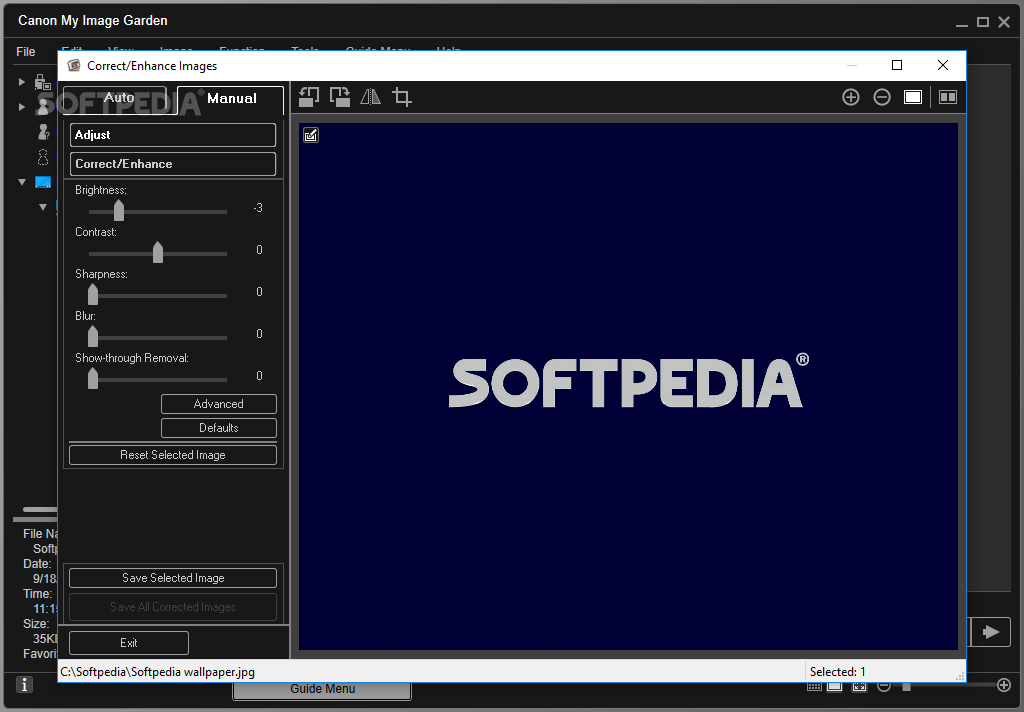1024x712 pixels.
Task: Select the Computer icon in sidebar
Action: click(42, 182)
